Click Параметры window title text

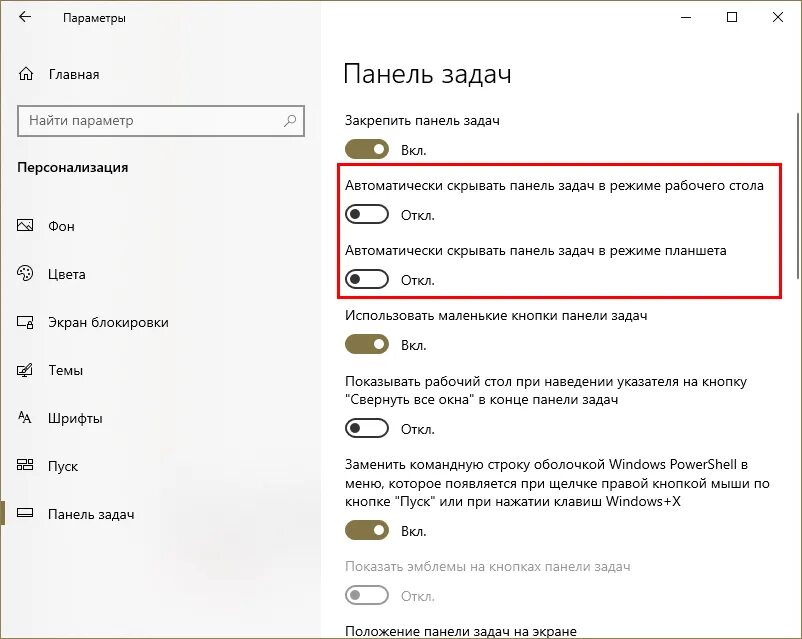click(x=94, y=18)
